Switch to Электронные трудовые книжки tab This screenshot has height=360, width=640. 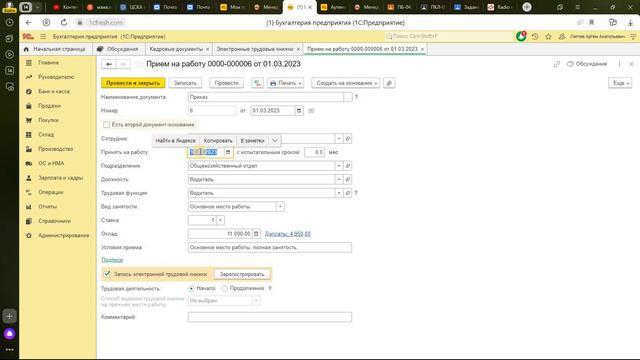[x=255, y=49]
